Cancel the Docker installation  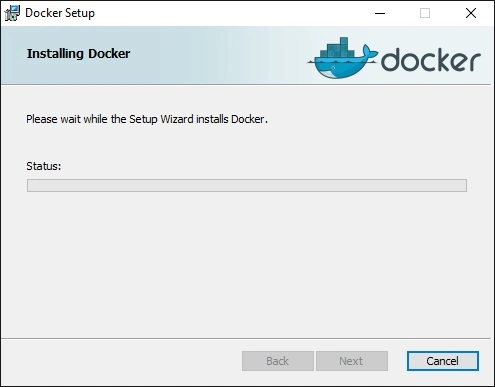(443, 361)
